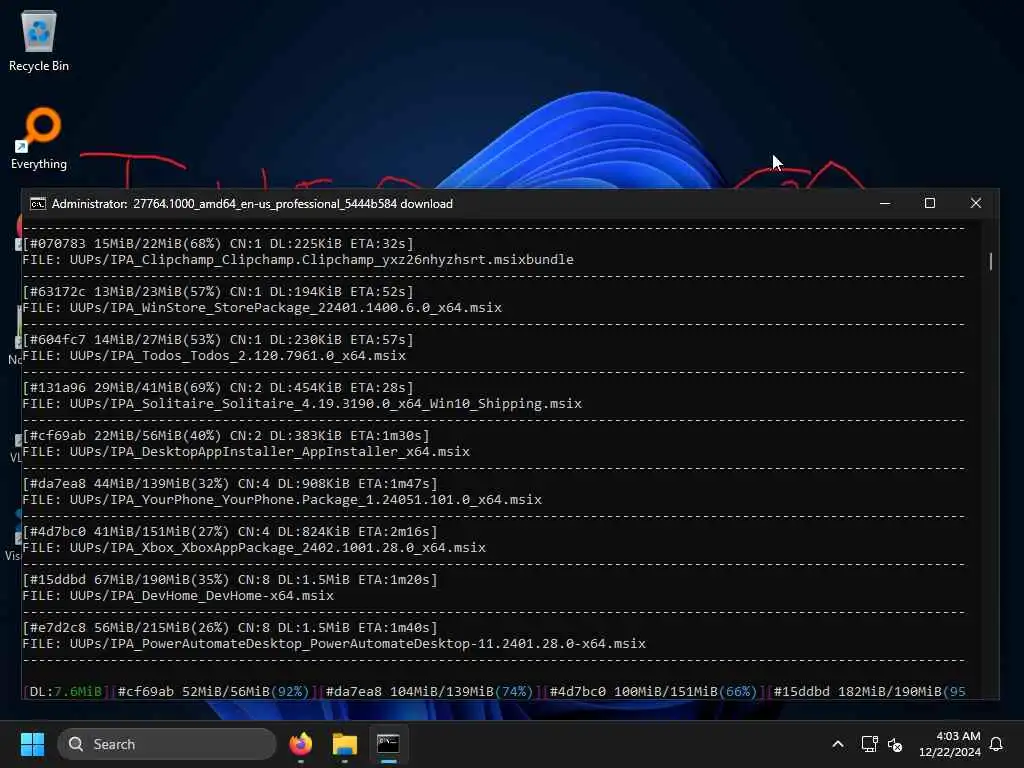The image size is (1024, 768).
Task: Show hidden system tray icons
Action: 838,744
